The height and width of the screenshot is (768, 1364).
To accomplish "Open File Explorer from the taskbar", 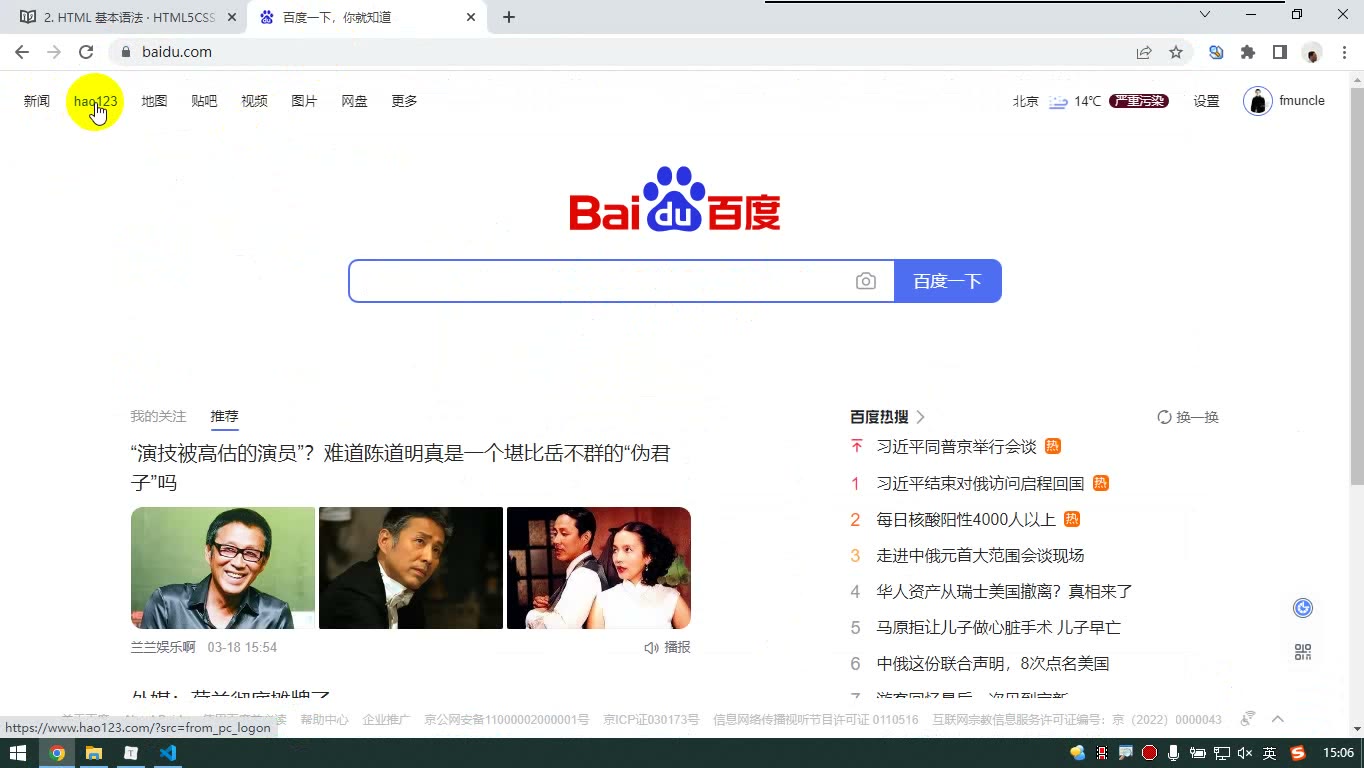I will pos(94,753).
